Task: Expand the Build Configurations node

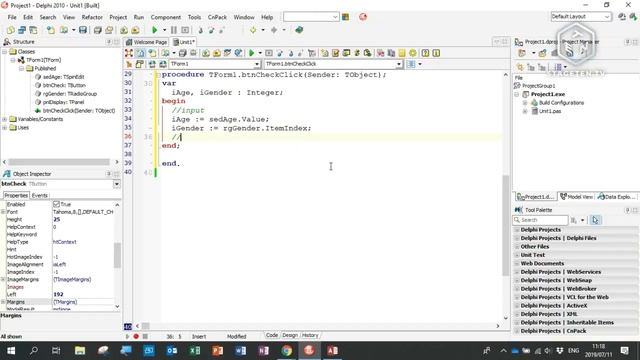Action: [525, 103]
